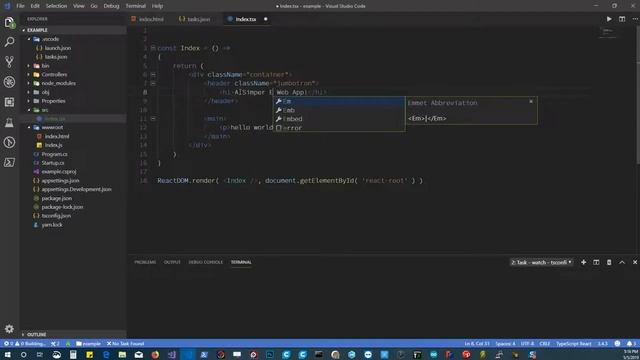Open Startup.cs in the explorer
This screenshot has height=360, width=640.
pyautogui.click(x=73, y=163)
